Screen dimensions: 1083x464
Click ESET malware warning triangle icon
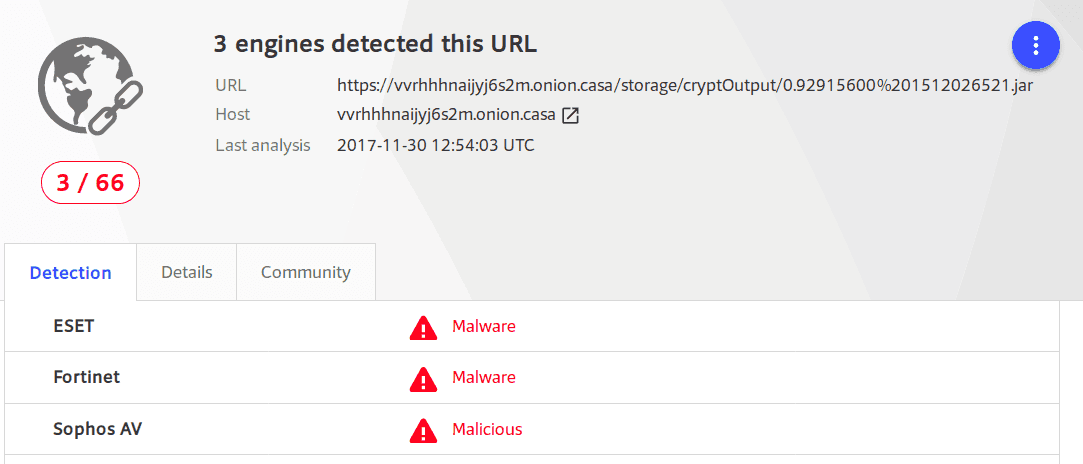[x=423, y=327]
